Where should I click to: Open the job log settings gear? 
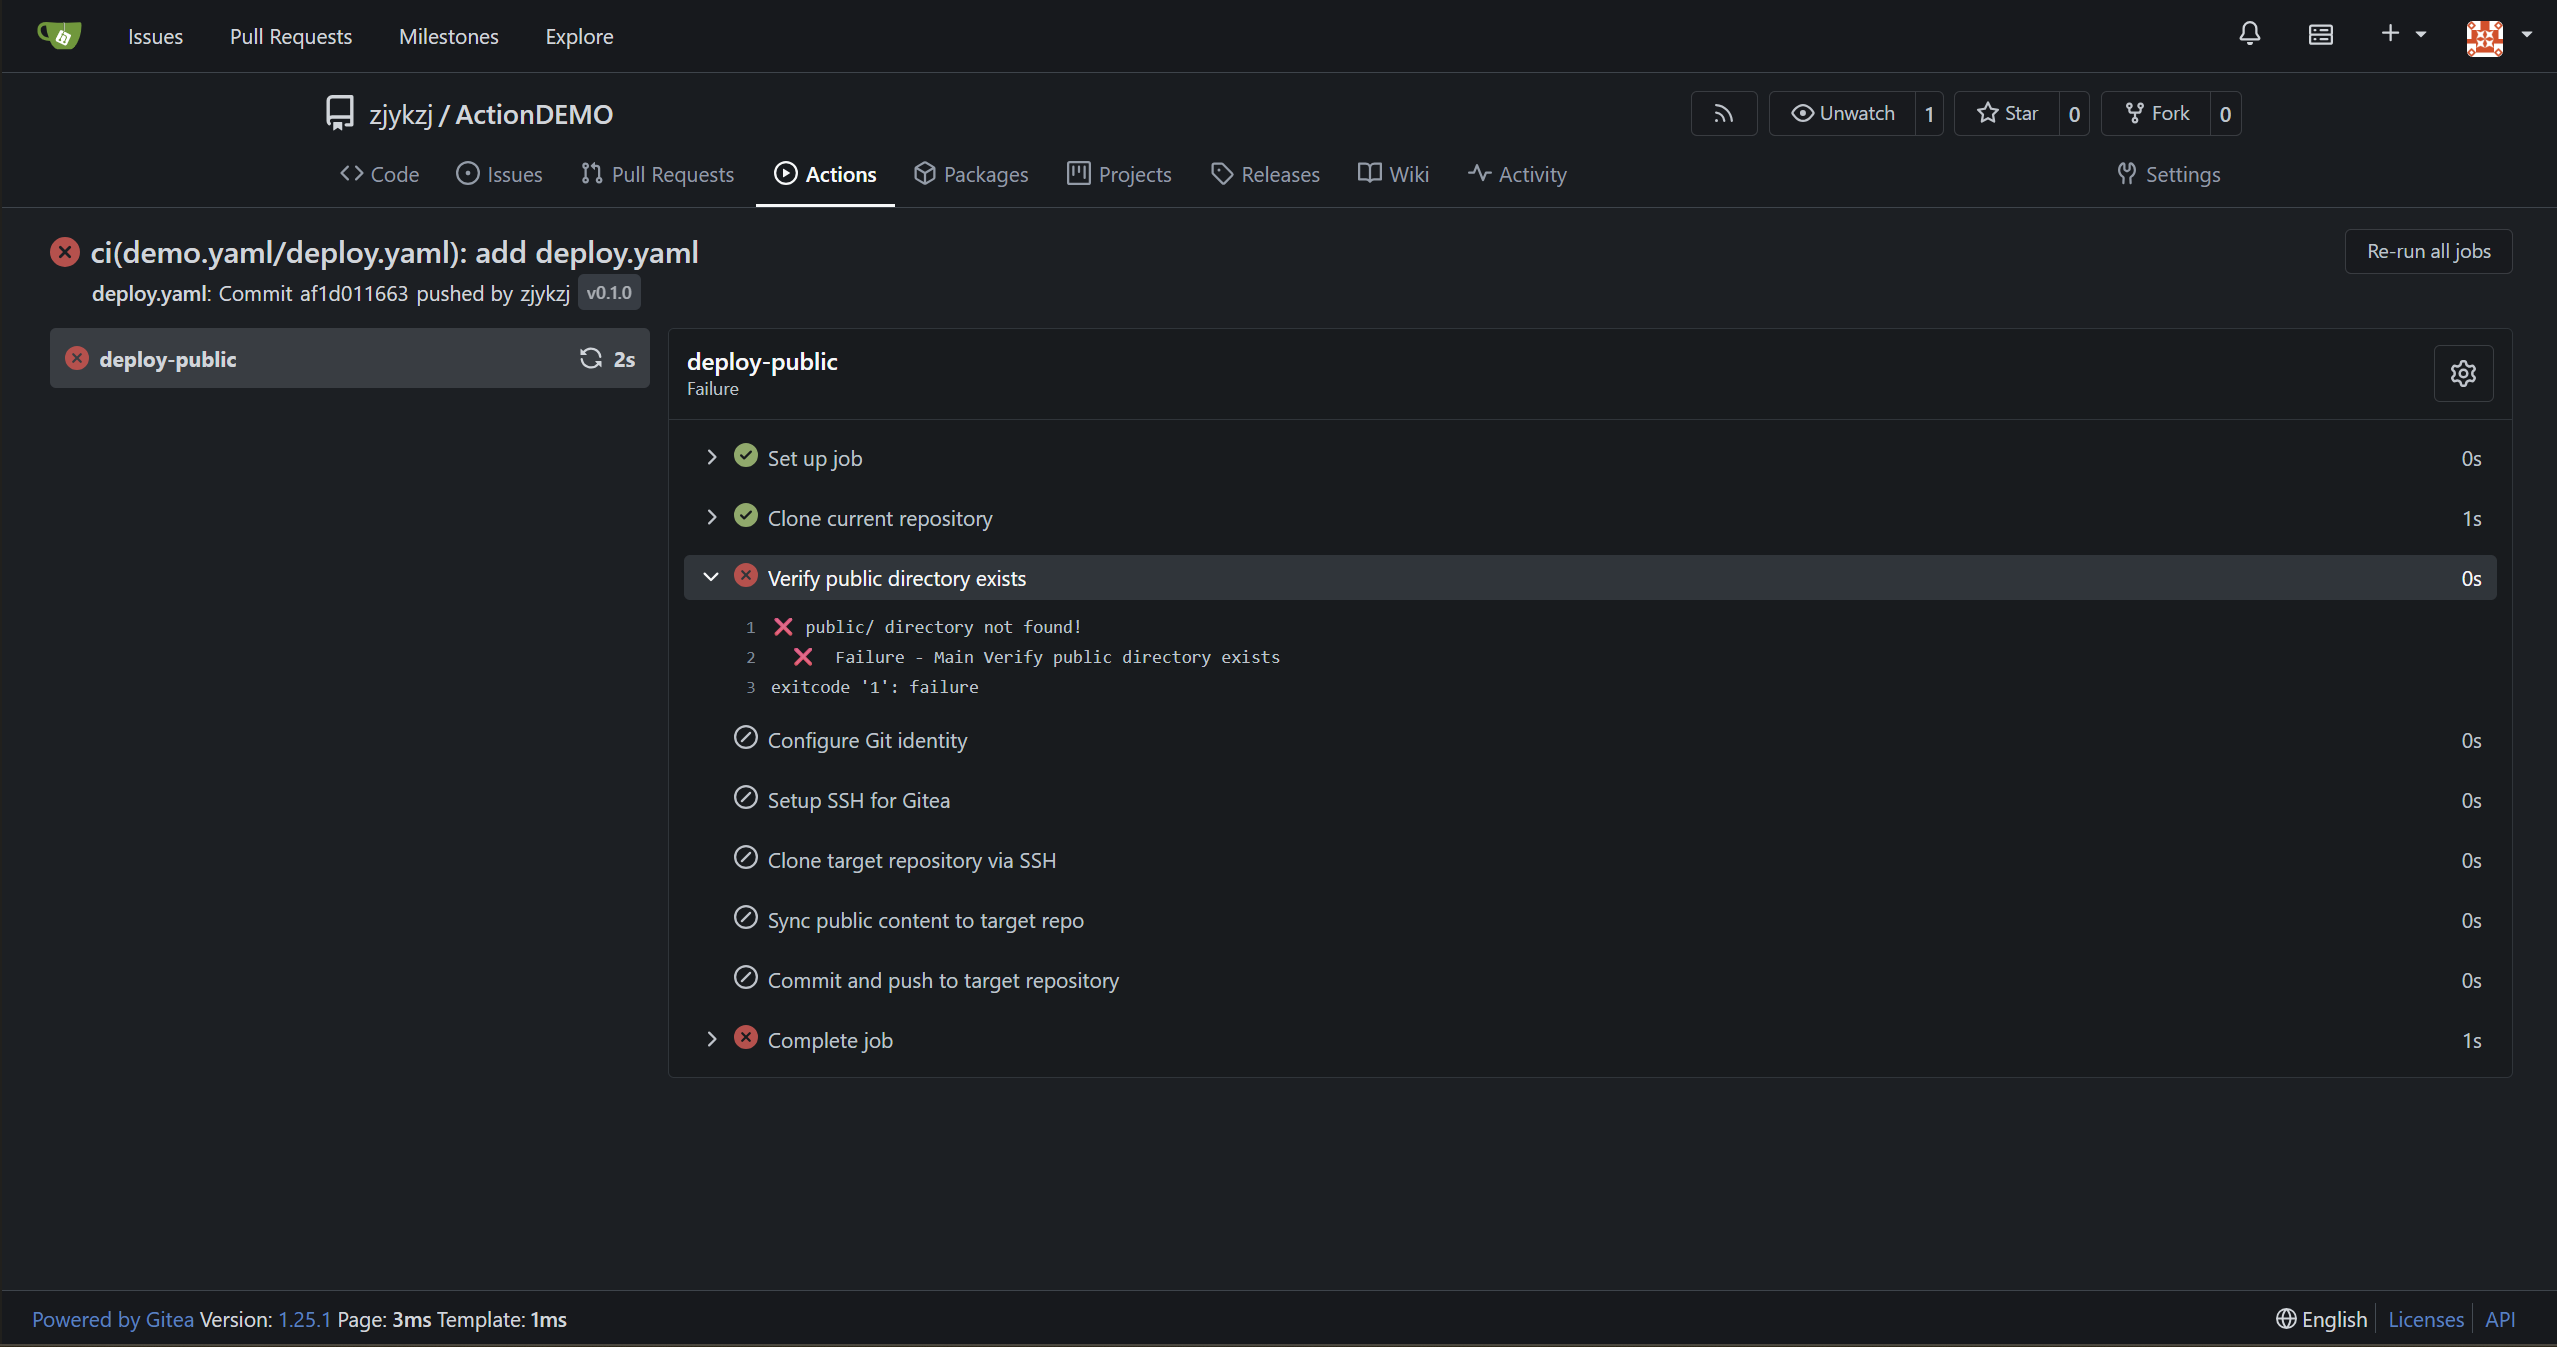point(2463,373)
